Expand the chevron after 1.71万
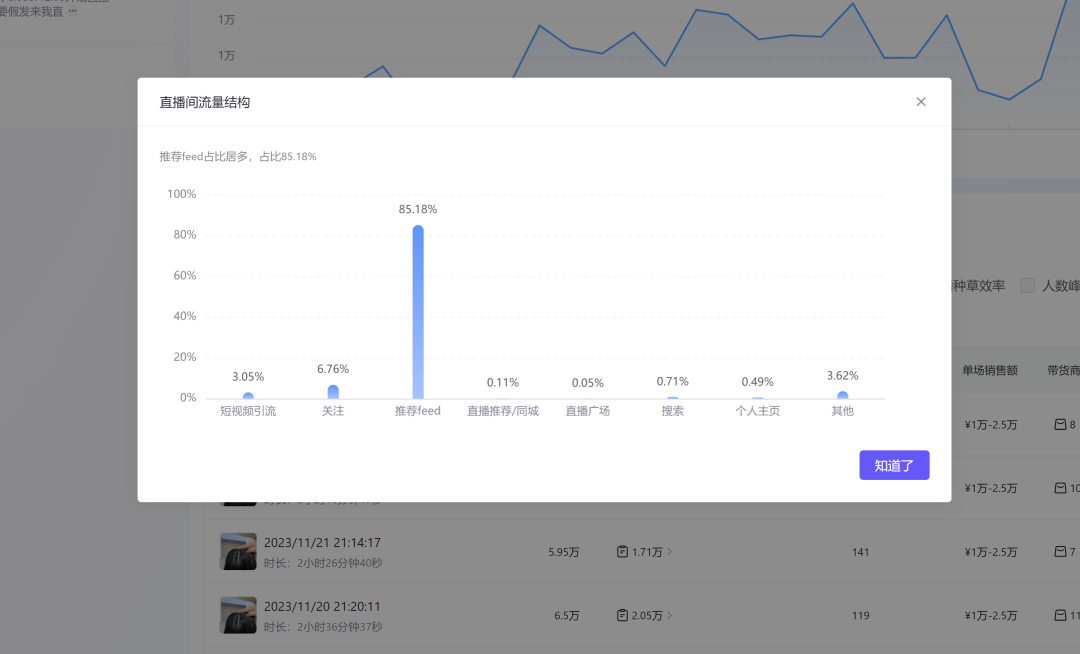 (x=670, y=552)
